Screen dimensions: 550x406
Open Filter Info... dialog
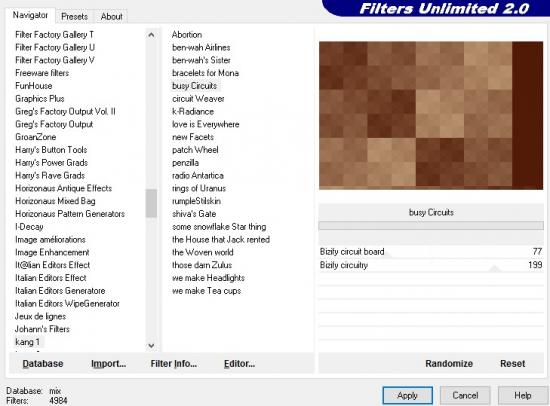tap(174, 364)
